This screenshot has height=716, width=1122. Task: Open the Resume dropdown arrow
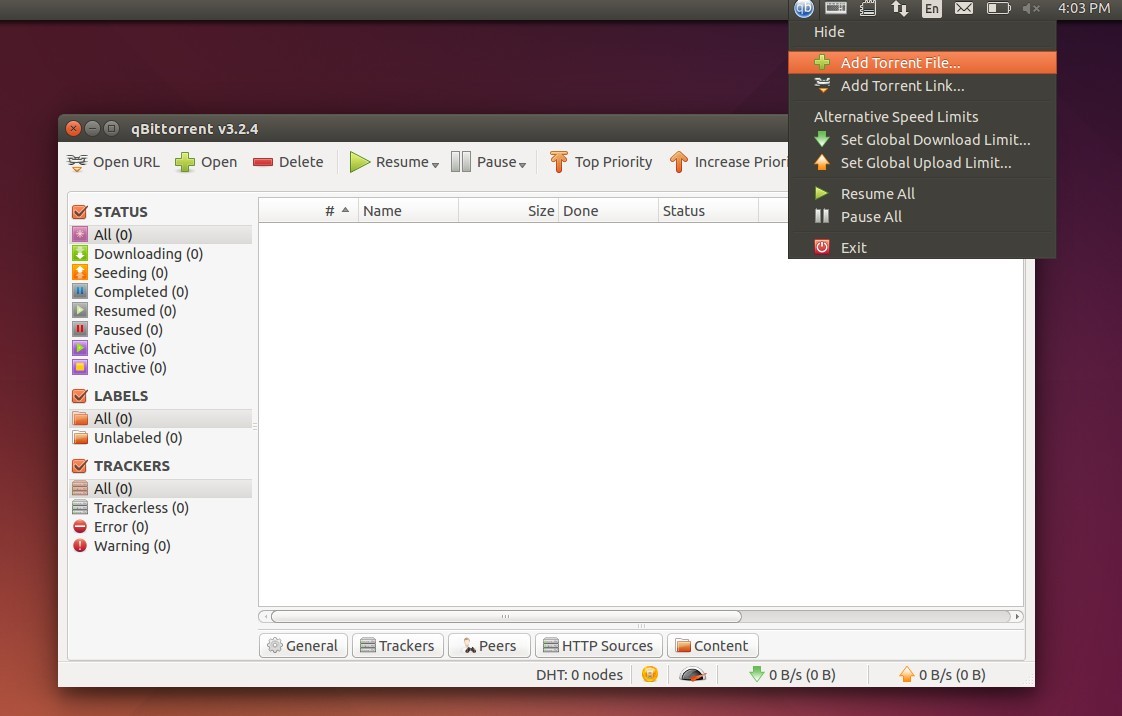(x=435, y=165)
